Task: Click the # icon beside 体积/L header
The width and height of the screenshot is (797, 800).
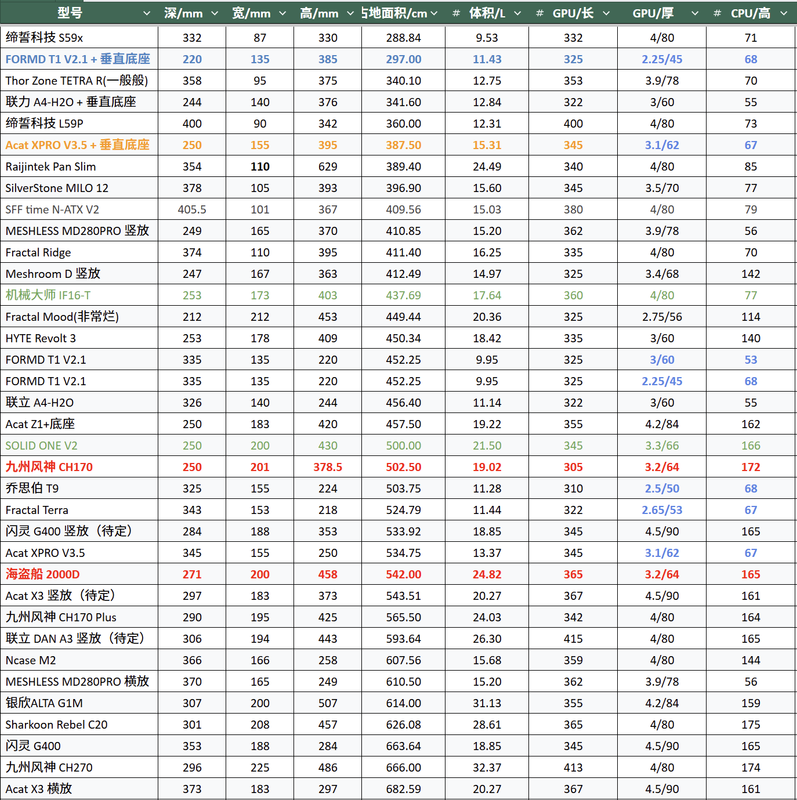Action: pyautogui.click(x=456, y=13)
